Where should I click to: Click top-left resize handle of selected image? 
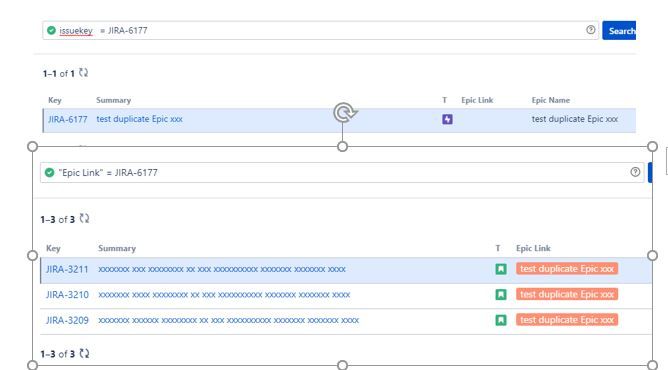(x=32, y=146)
